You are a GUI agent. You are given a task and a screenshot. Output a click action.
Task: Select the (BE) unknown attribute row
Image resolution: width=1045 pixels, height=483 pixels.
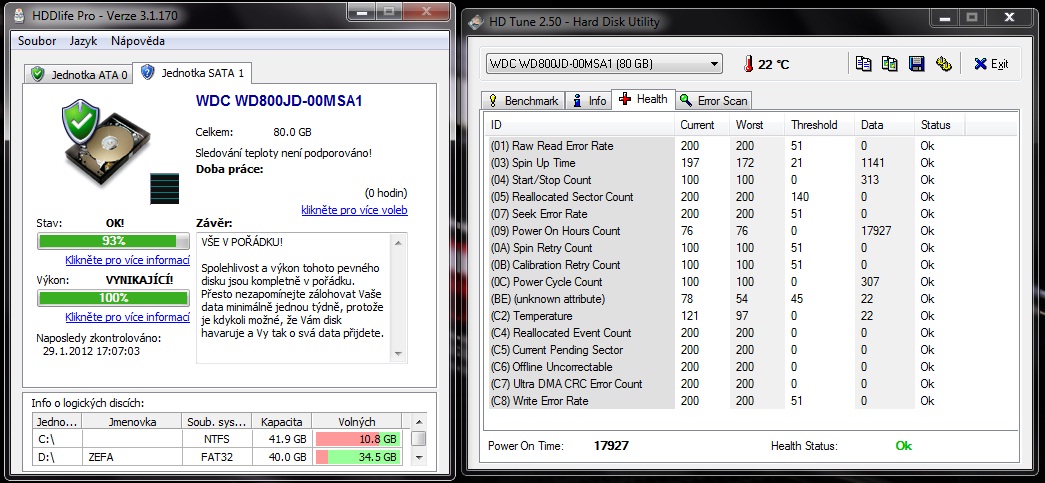726,298
